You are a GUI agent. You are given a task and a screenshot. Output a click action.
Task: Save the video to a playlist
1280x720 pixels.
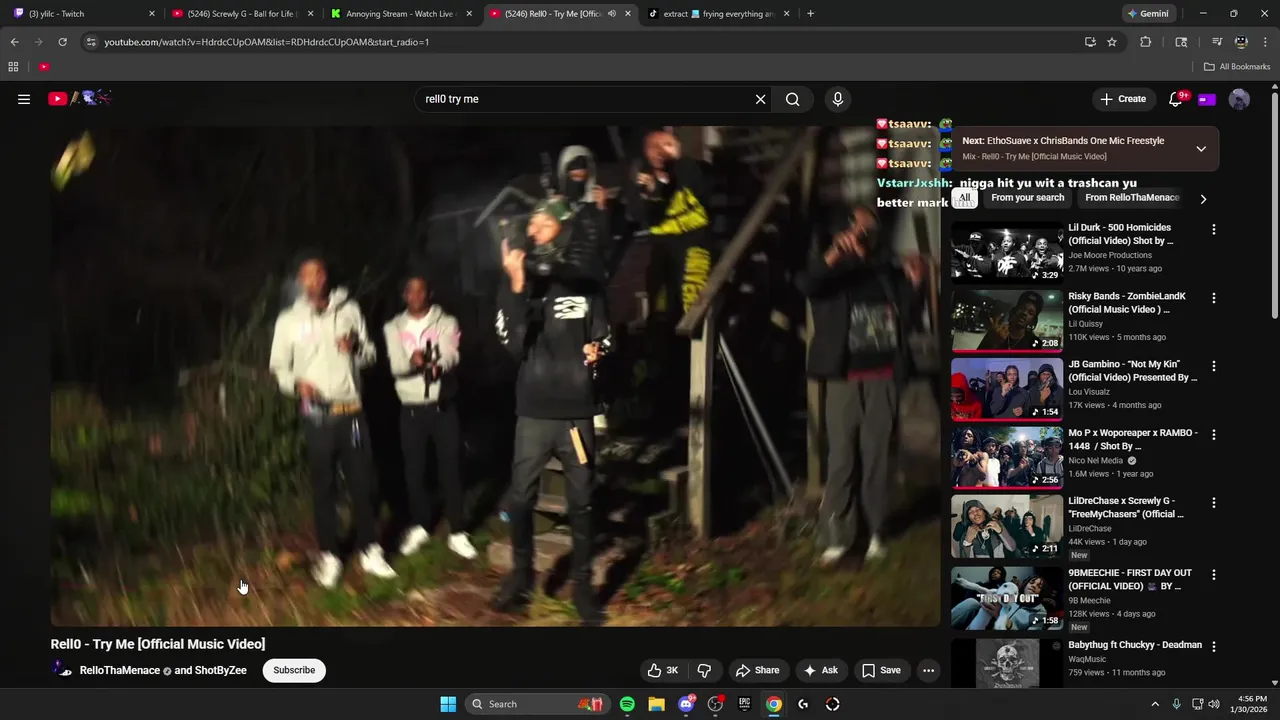tap(881, 670)
